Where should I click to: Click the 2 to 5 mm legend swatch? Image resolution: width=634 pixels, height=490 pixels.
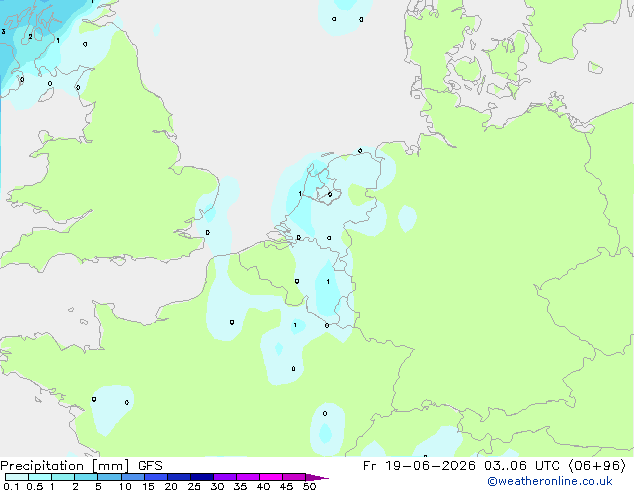(86, 477)
